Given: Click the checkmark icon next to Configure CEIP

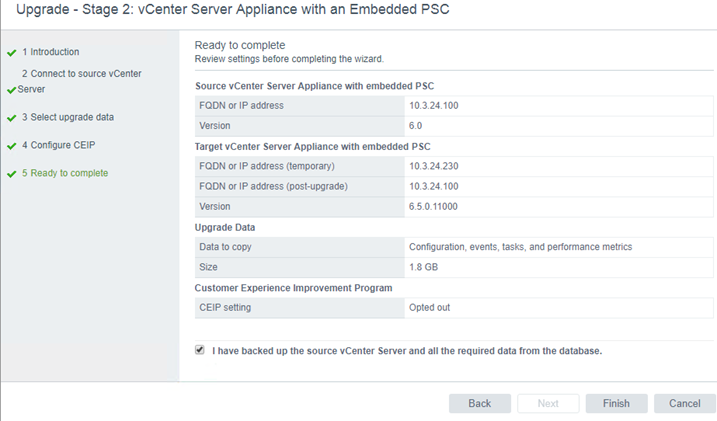Looking at the screenshot, I should (x=12, y=146).
